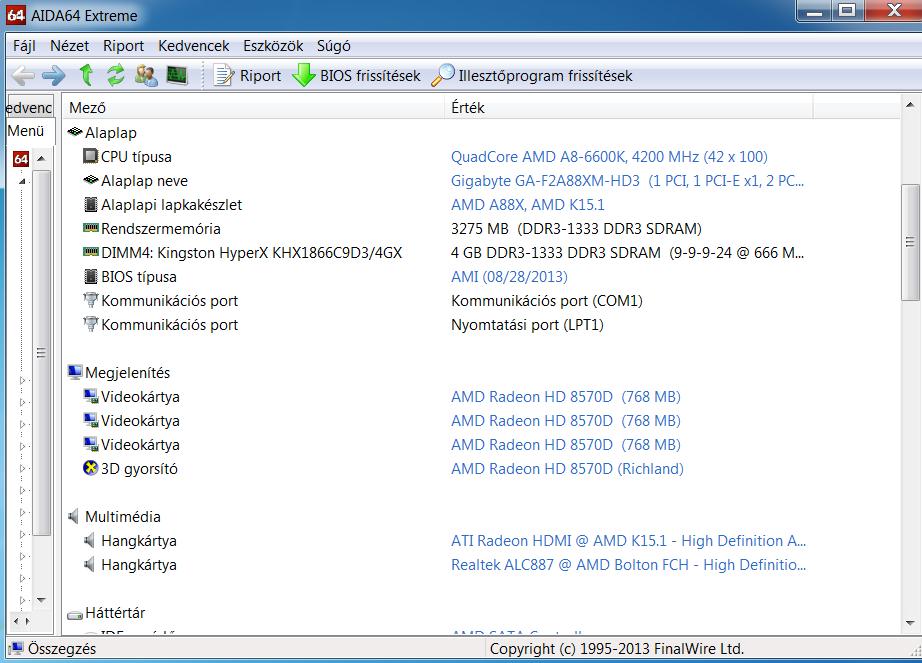This screenshot has height=663, width=922.
Task: Click the Alaplapi lapkakészlet icon
Action: [x=91, y=204]
